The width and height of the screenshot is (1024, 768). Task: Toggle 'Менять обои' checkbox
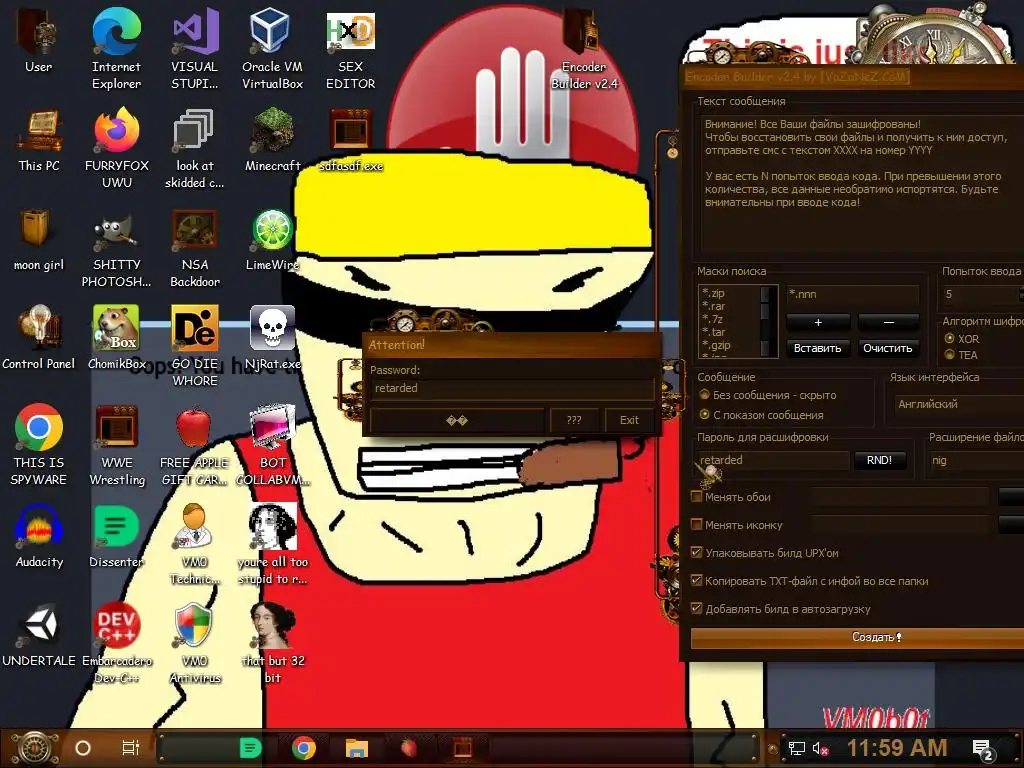(x=697, y=496)
